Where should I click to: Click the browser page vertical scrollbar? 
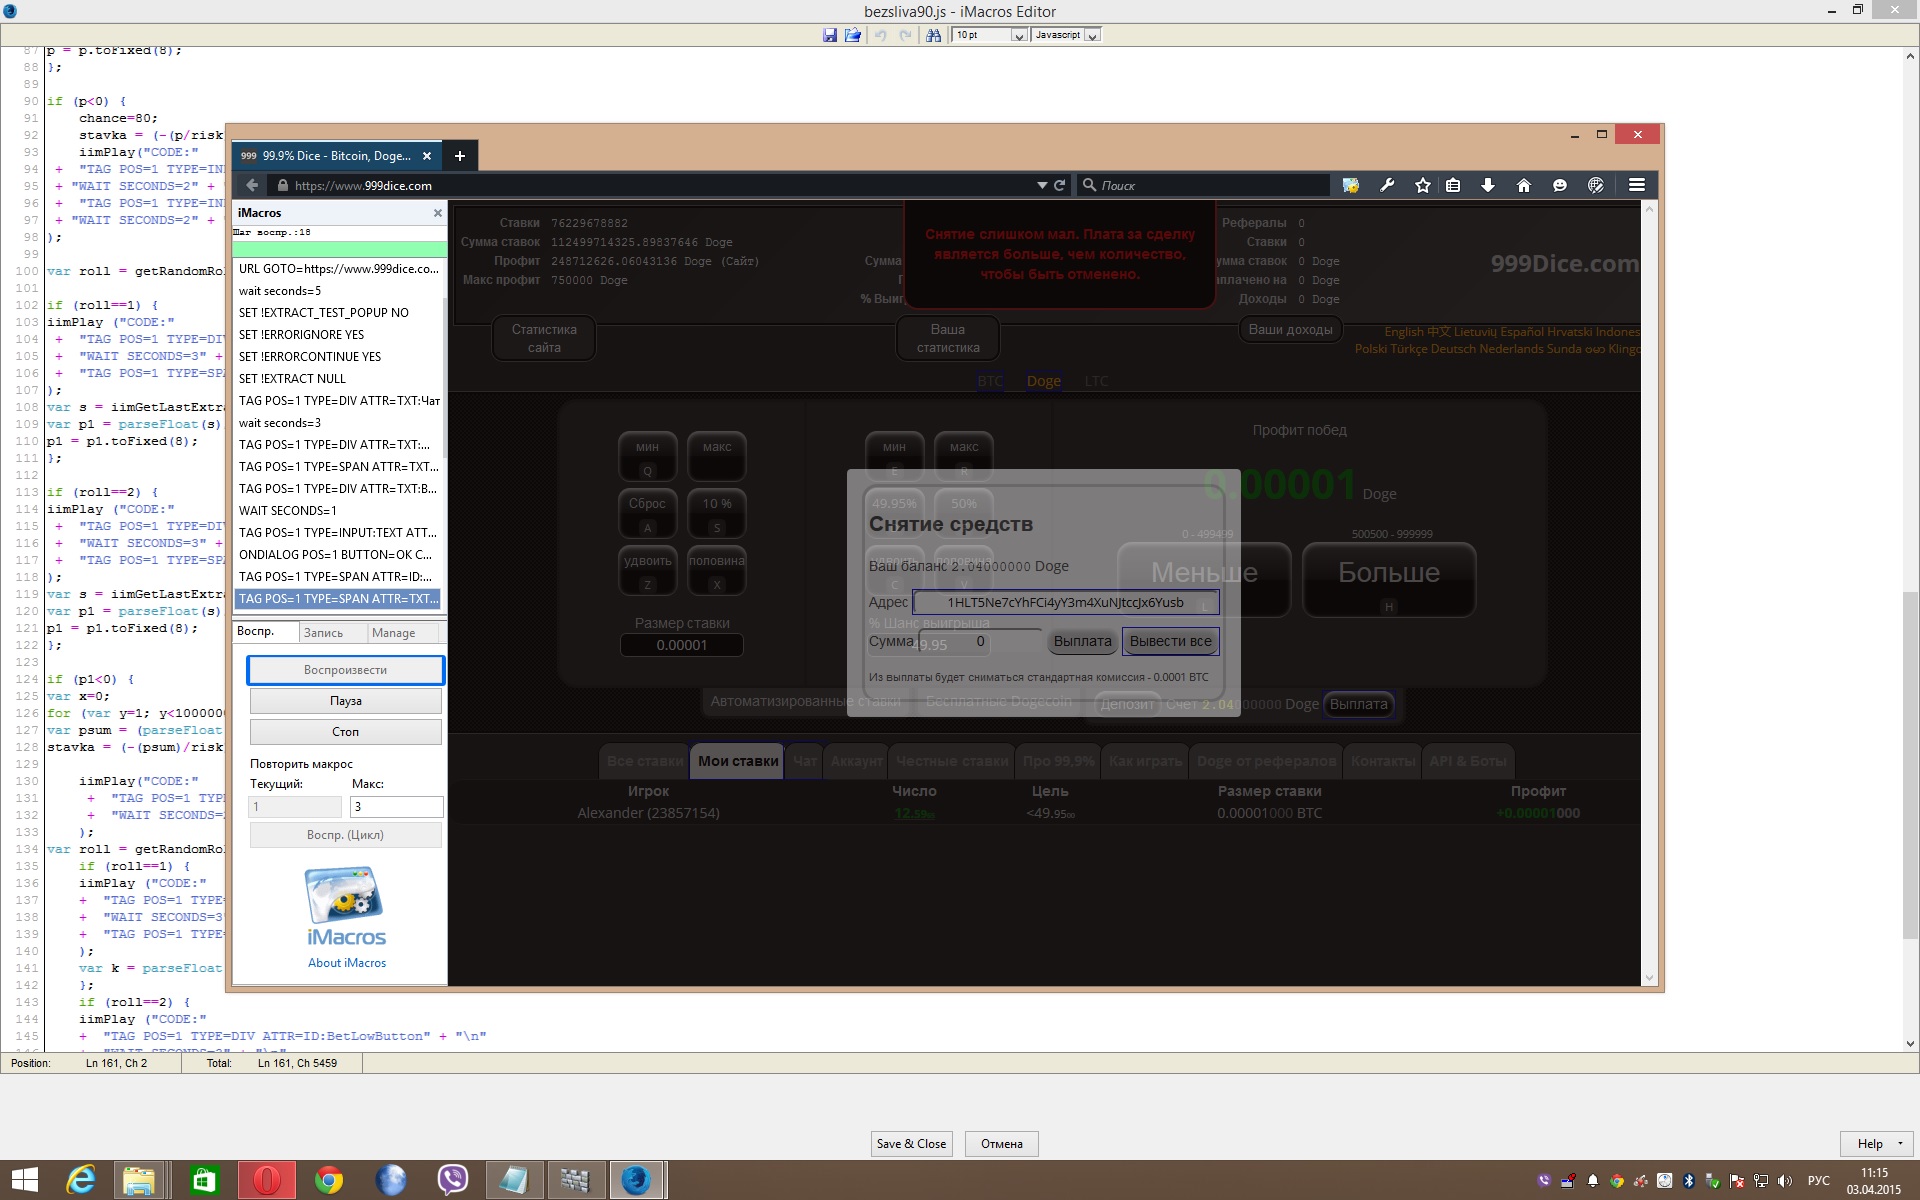point(1649,592)
